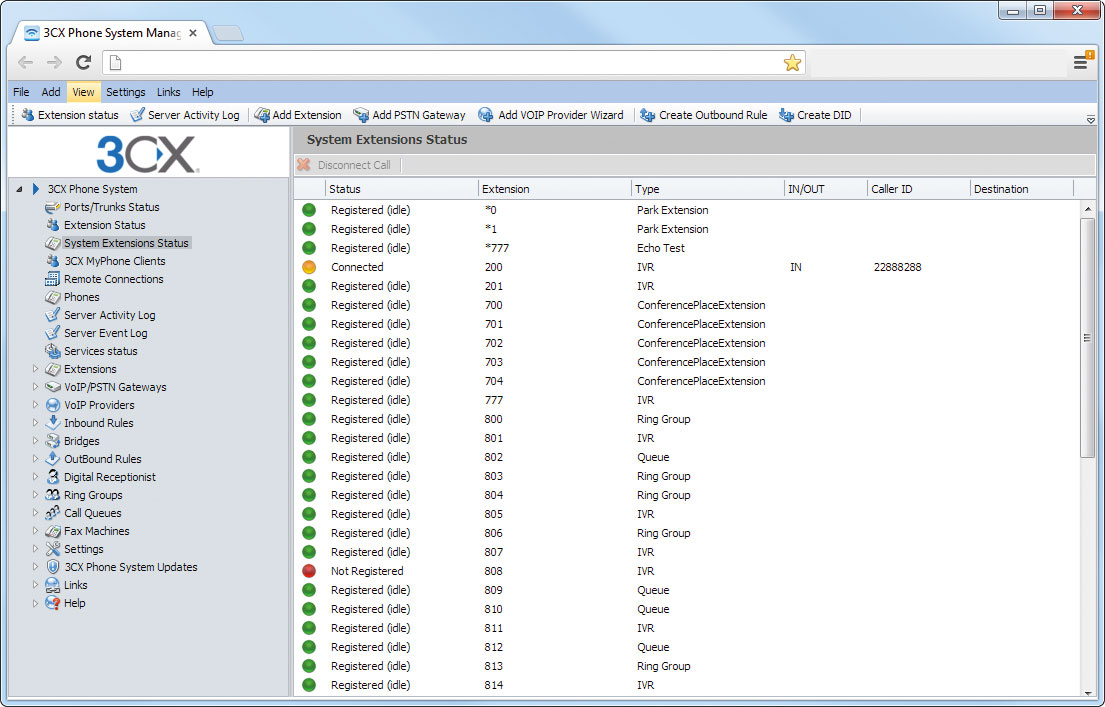The image size is (1105, 707).
Task: Click the Disconnect Call button
Action: pyautogui.click(x=346, y=164)
